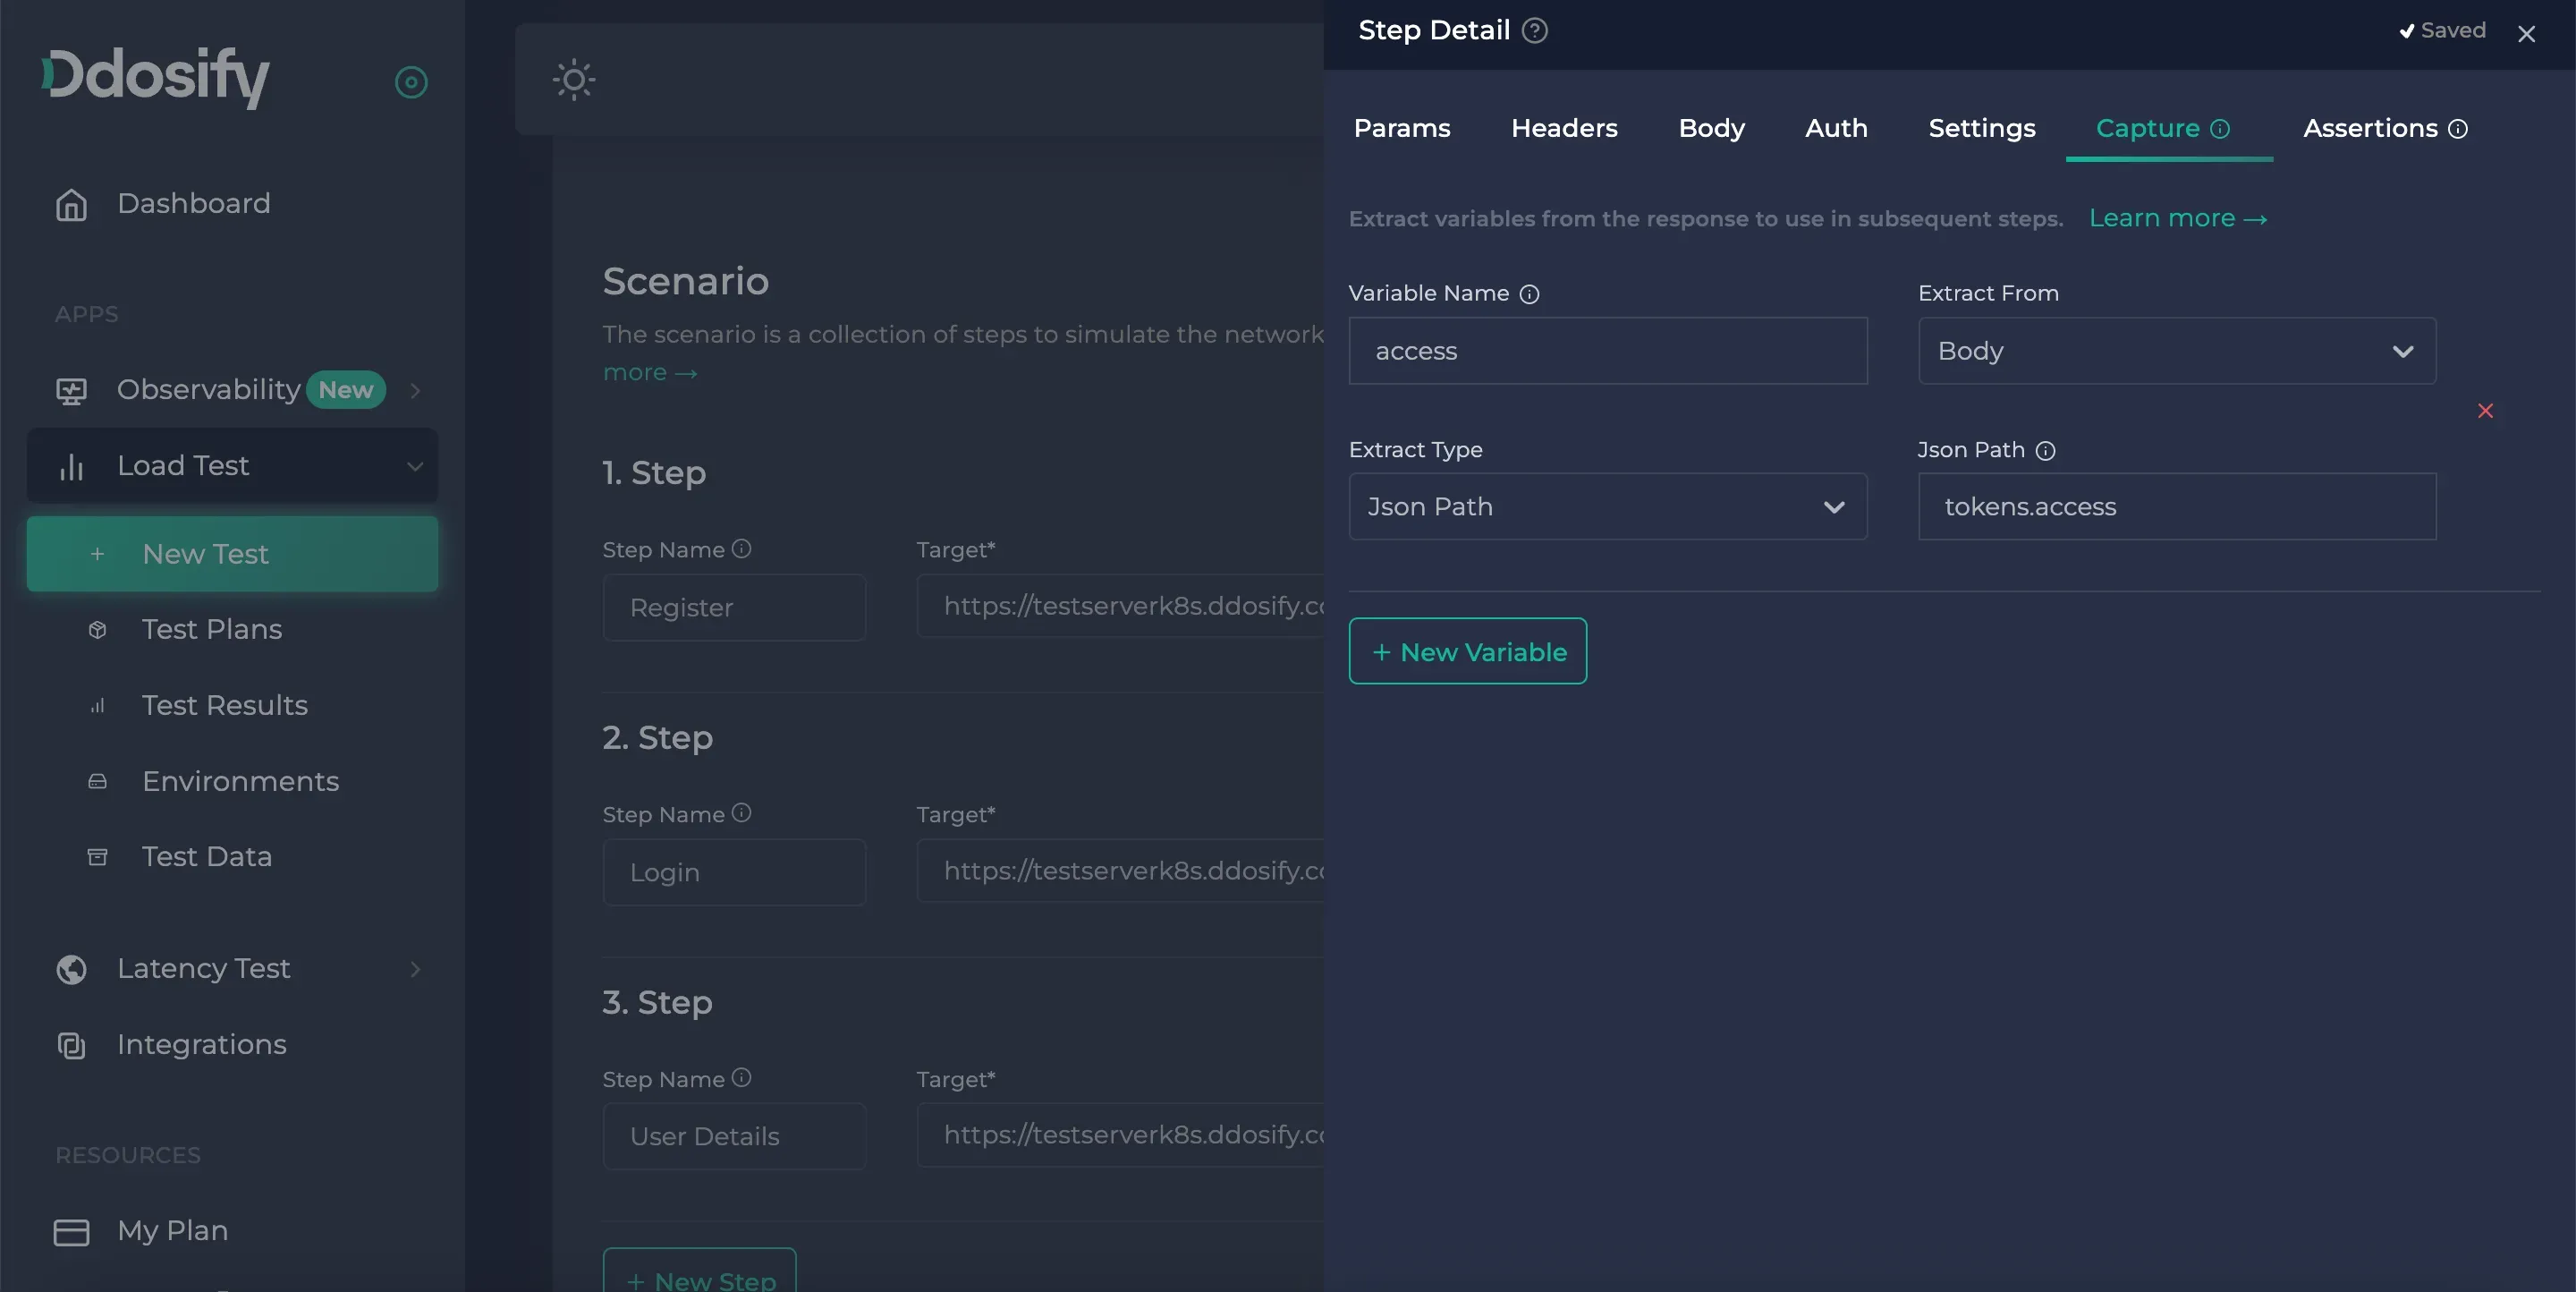Open Dashboard from the sidebar home icon
Viewport: 2576px width, 1292px height.
pos(71,204)
